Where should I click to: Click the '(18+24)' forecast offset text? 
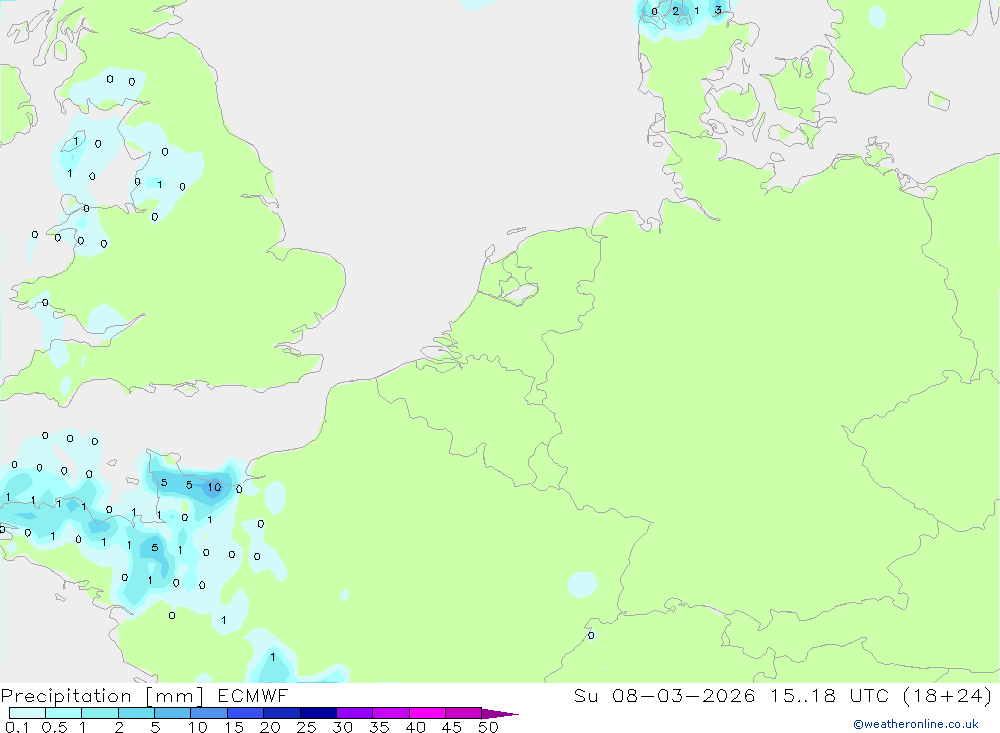[x=948, y=696]
